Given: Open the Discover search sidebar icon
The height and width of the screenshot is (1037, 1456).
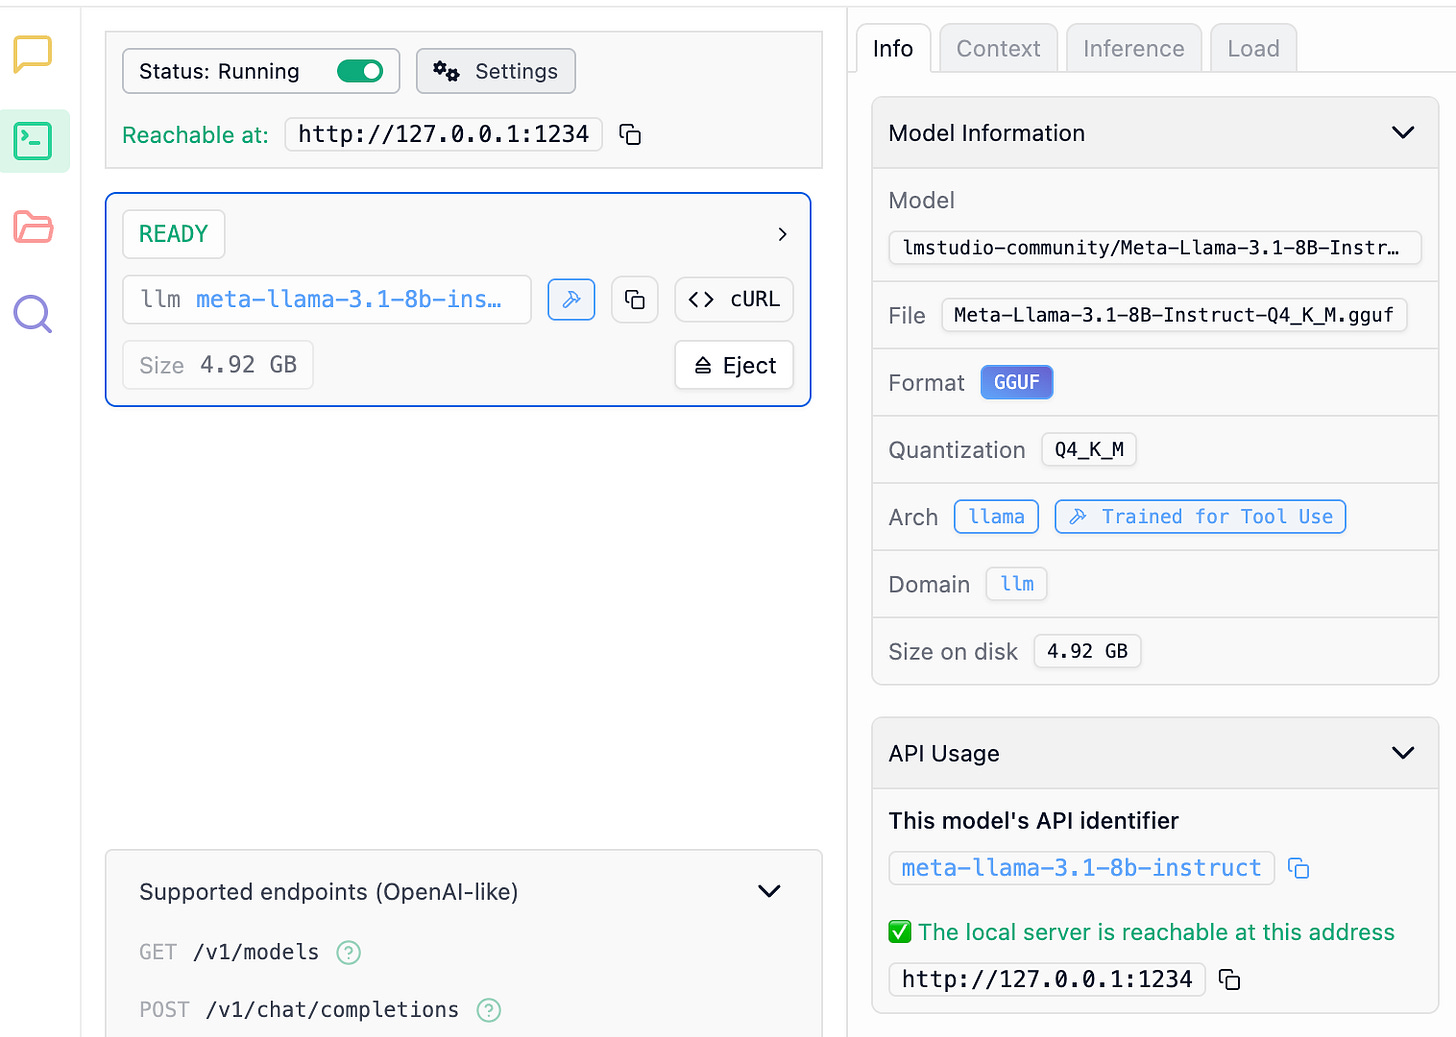Looking at the screenshot, I should pos(32,314).
